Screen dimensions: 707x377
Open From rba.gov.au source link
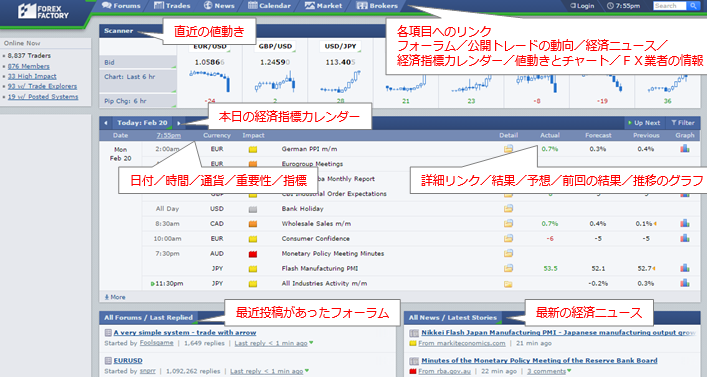tap(445, 371)
